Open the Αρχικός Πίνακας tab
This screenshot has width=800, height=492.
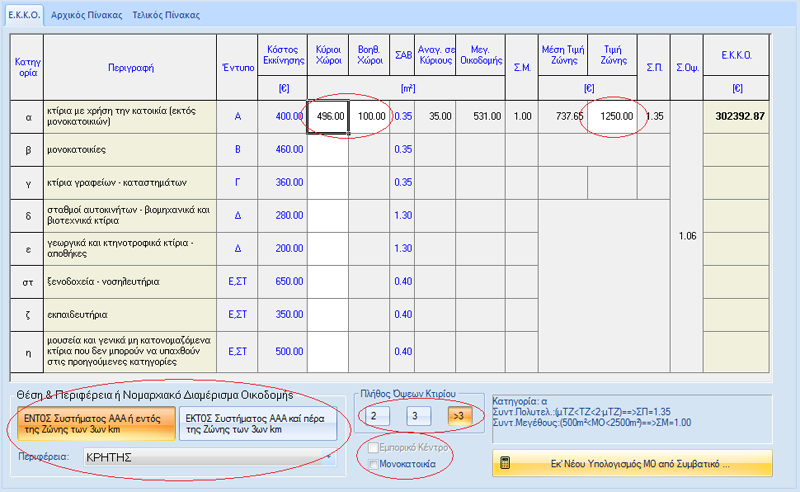pyautogui.click(x=87, y=15)
